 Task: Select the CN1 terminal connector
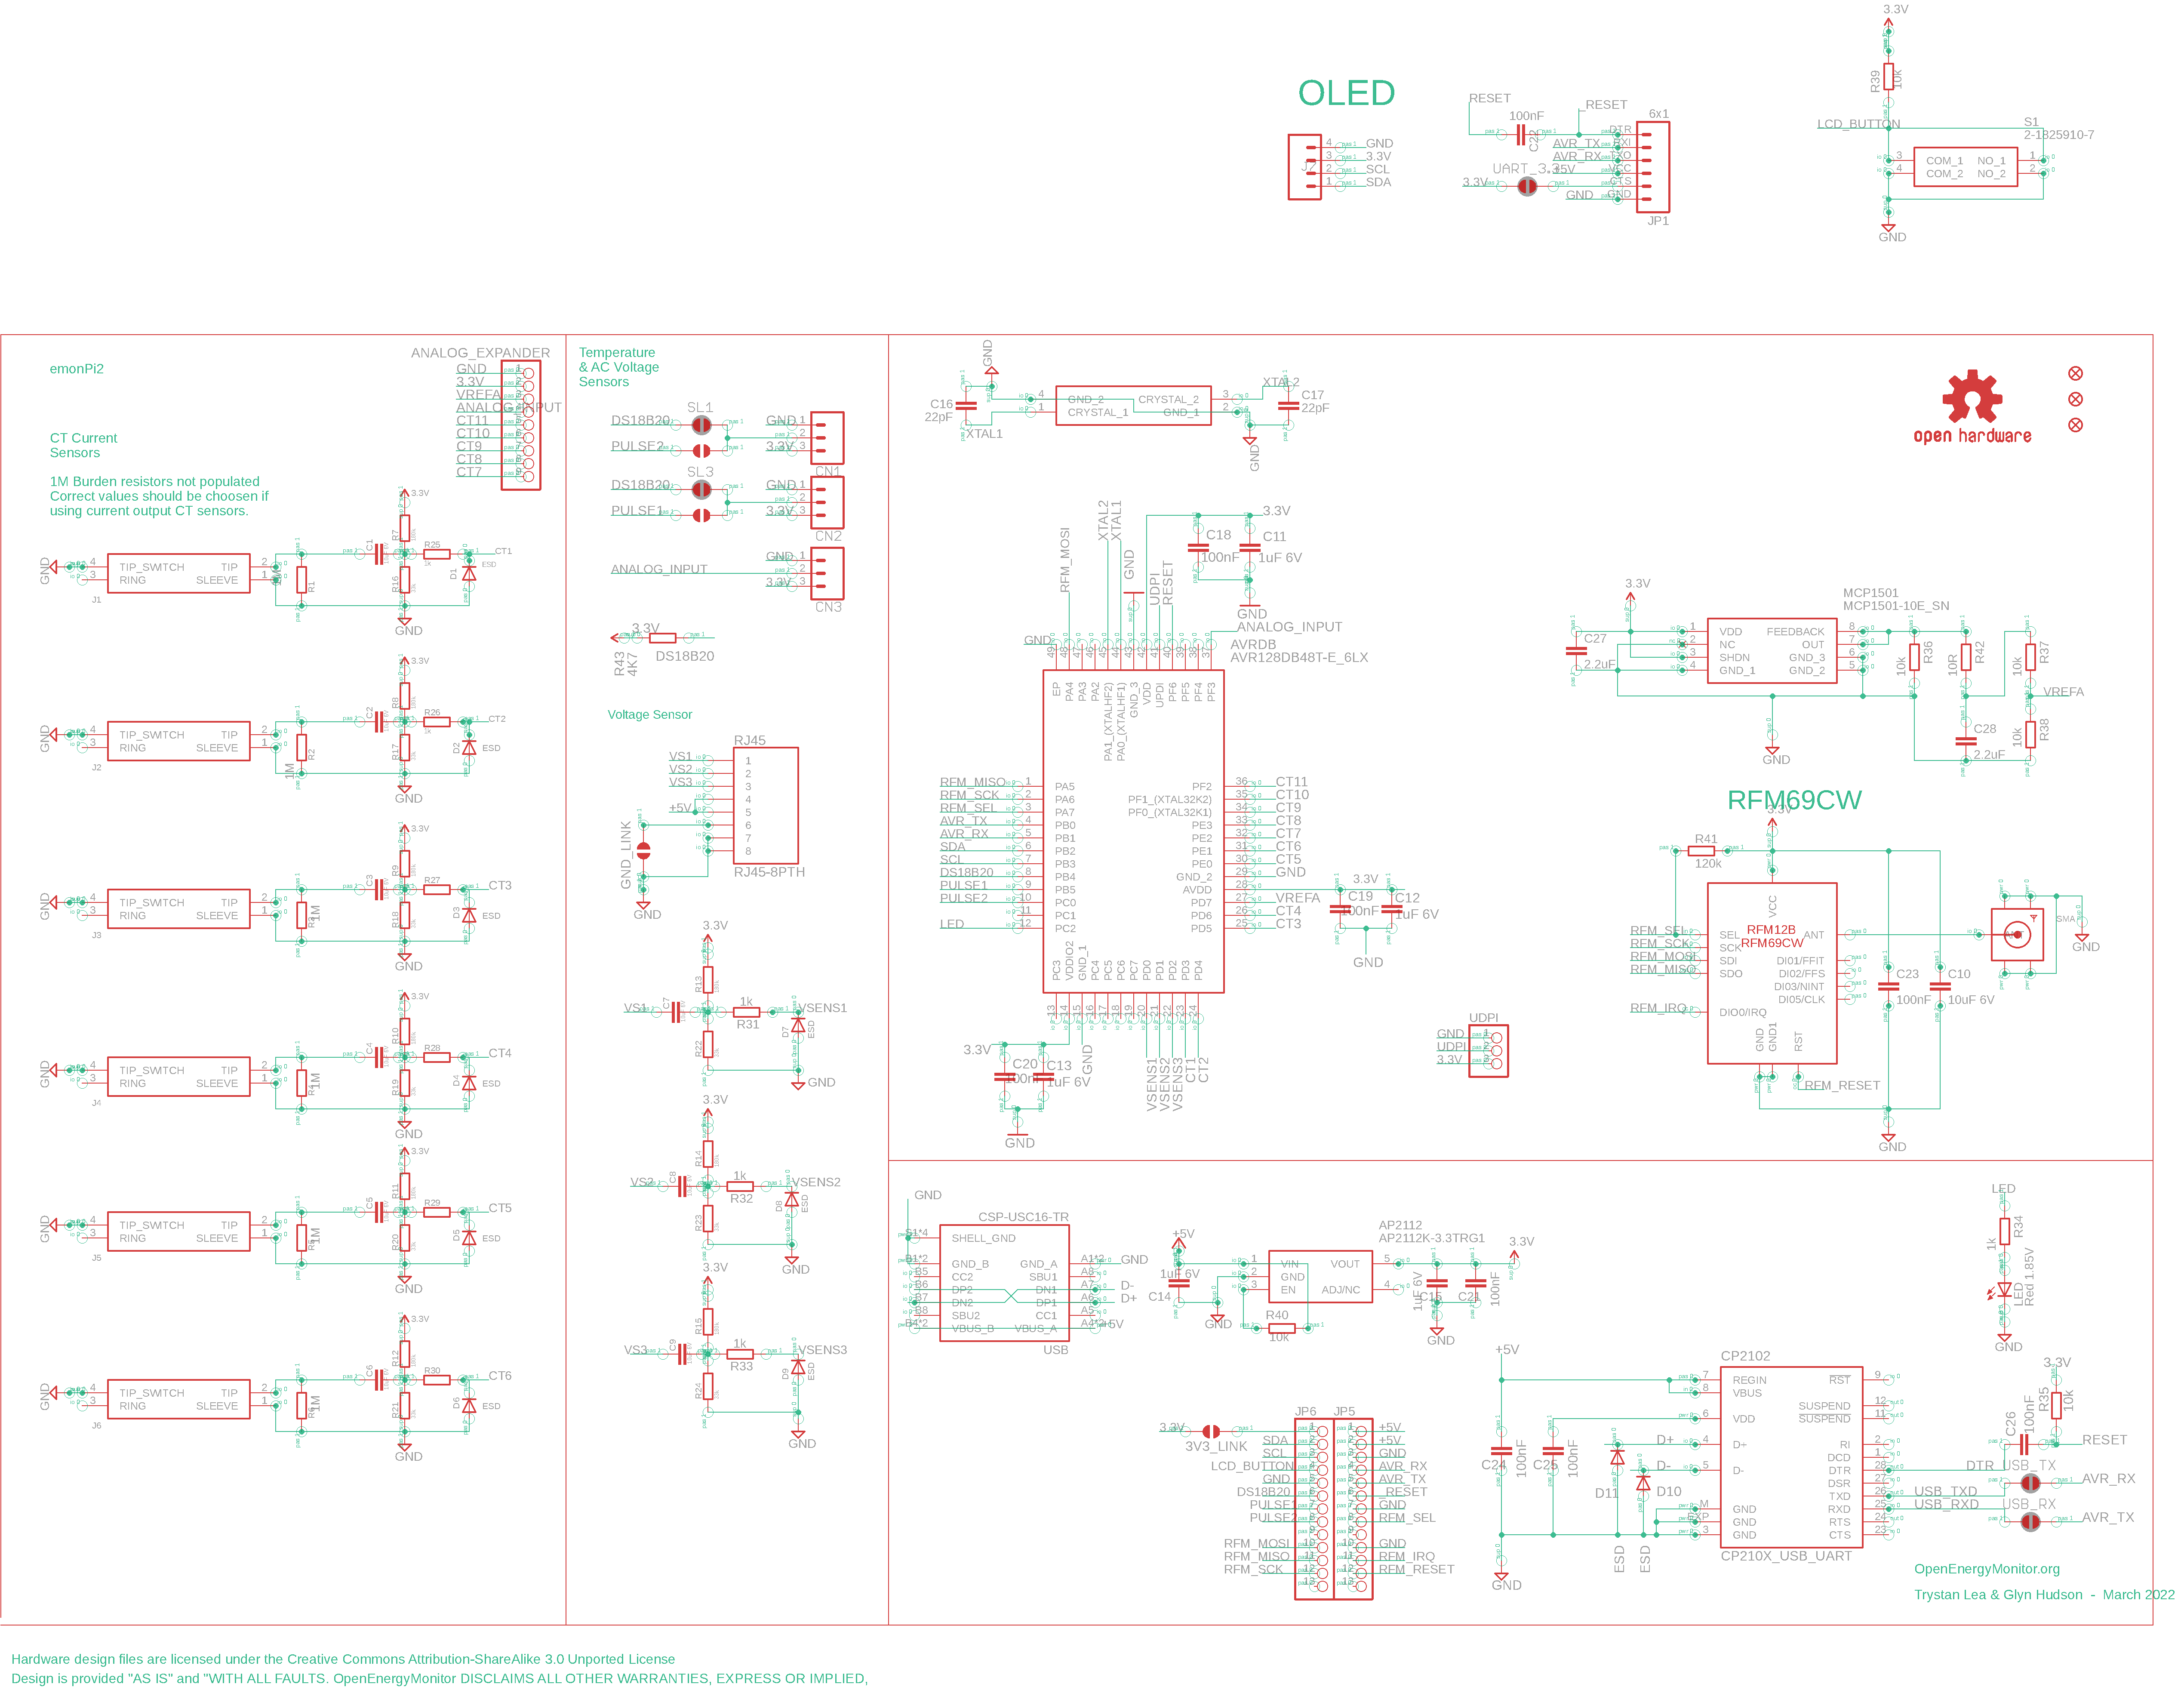tap(827, 438)
